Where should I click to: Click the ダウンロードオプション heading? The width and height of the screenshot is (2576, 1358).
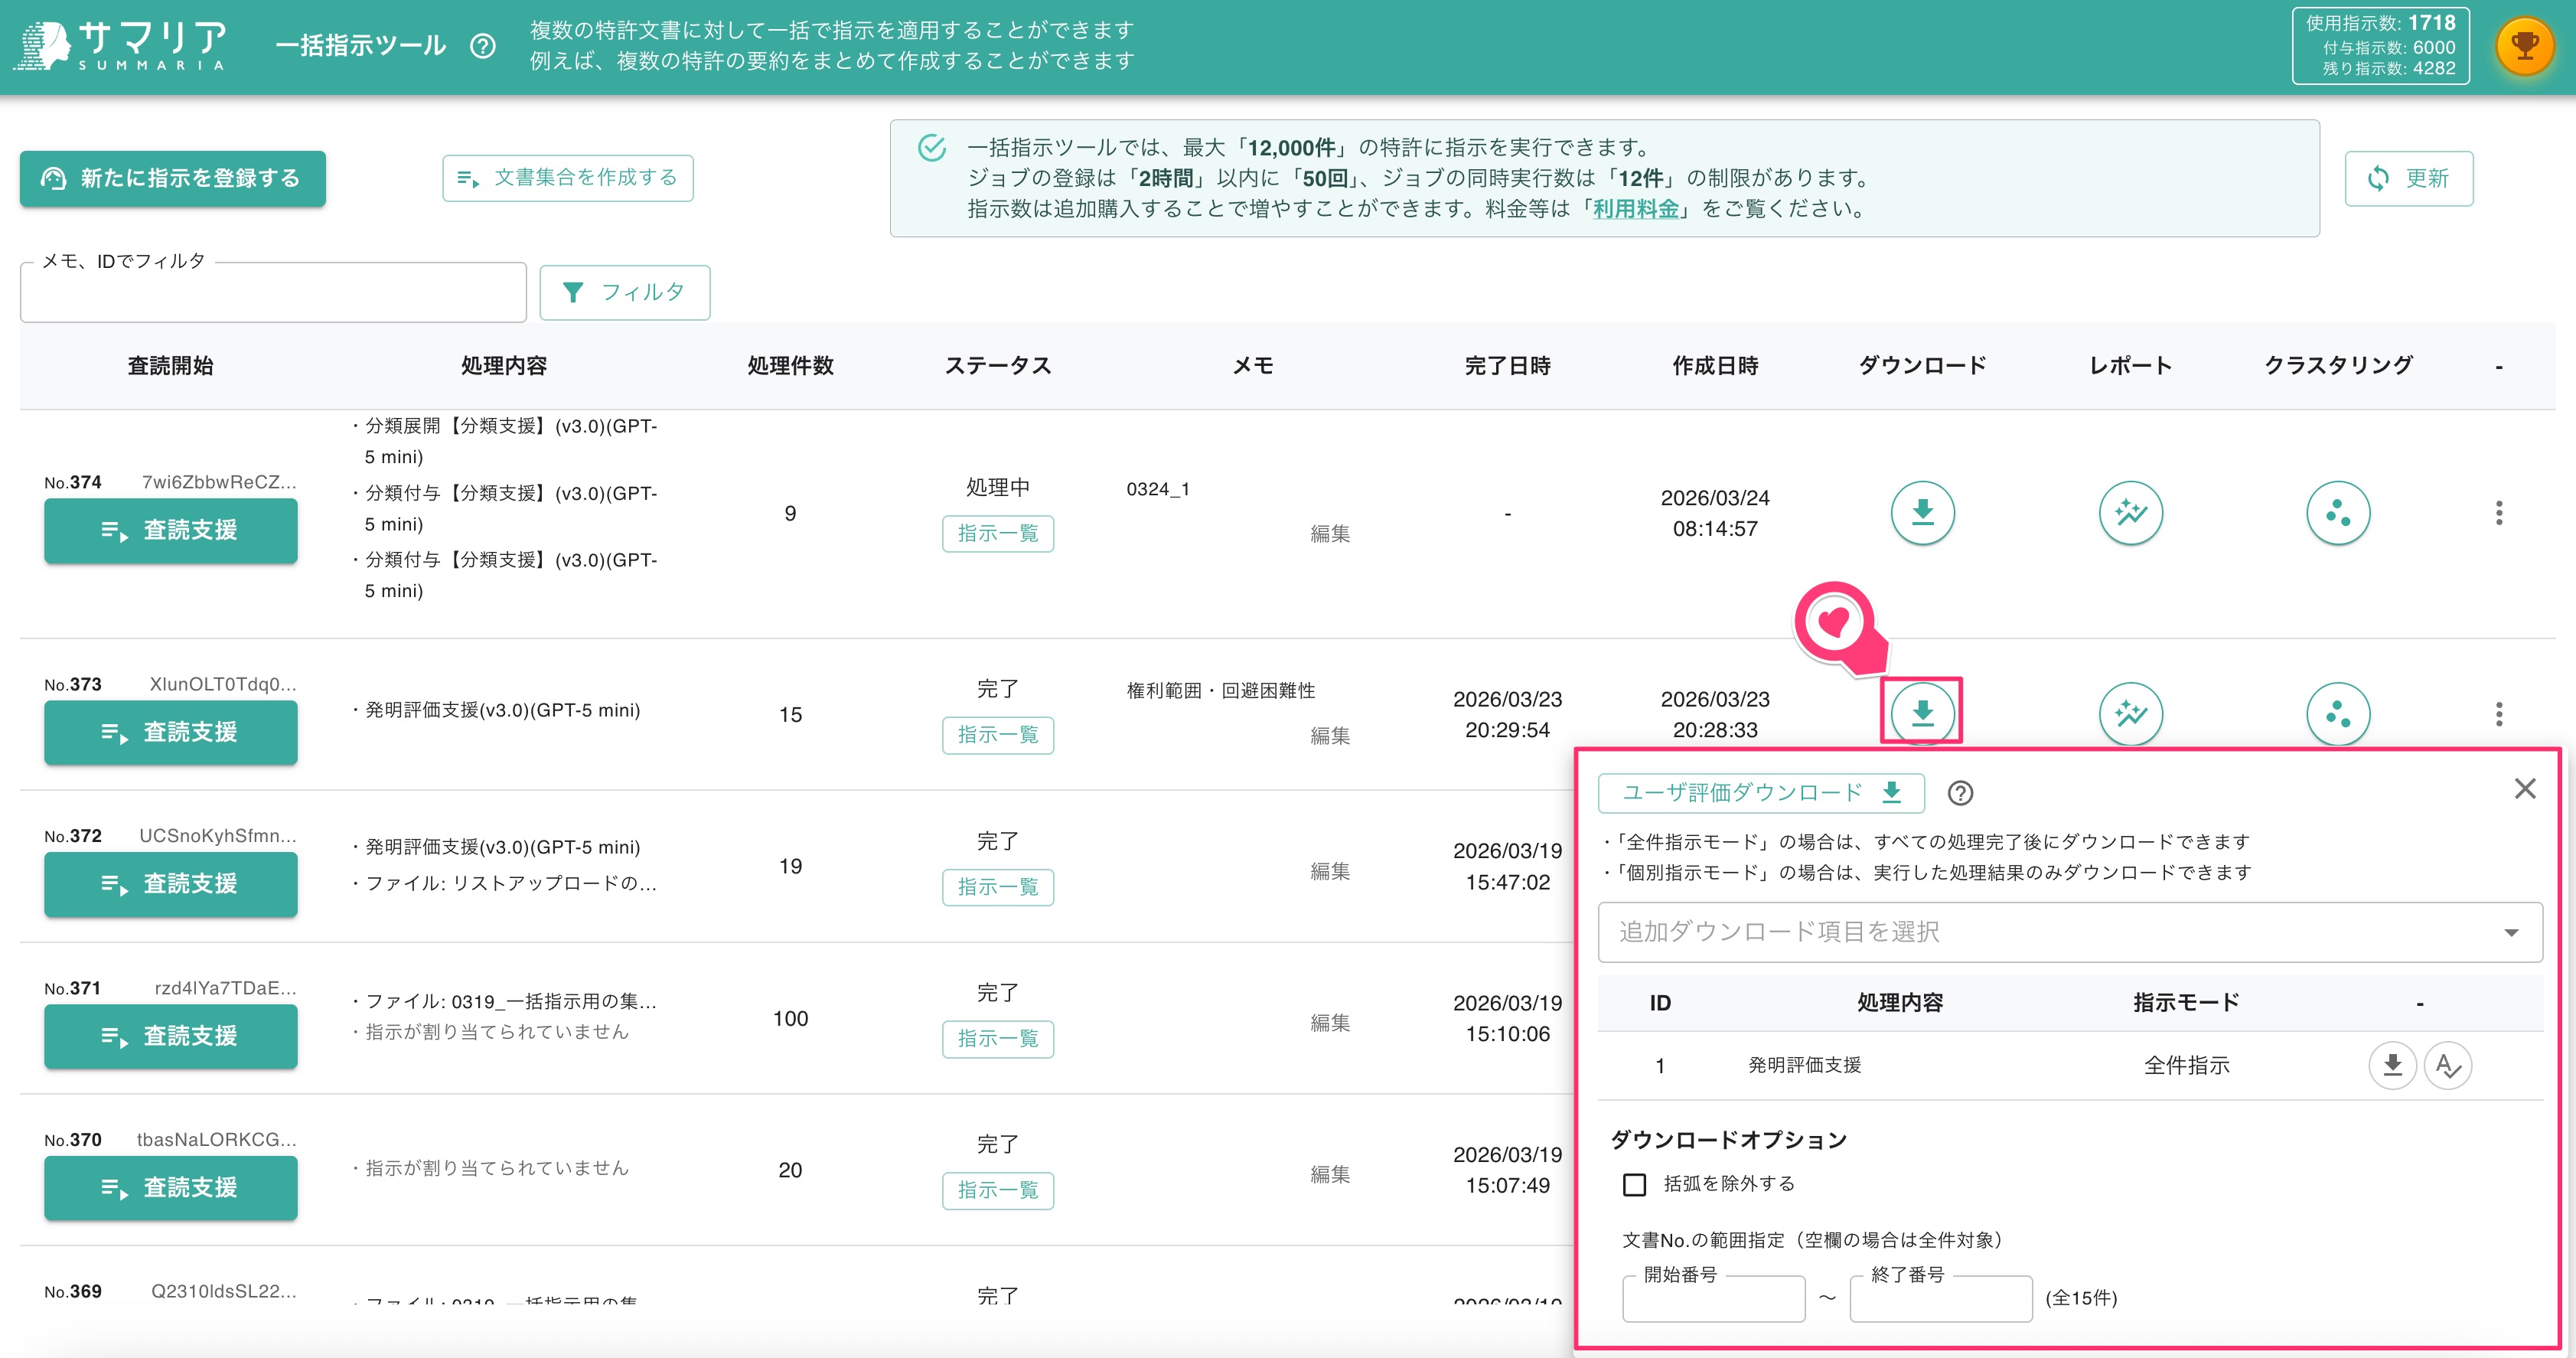coord(1728,1140)
